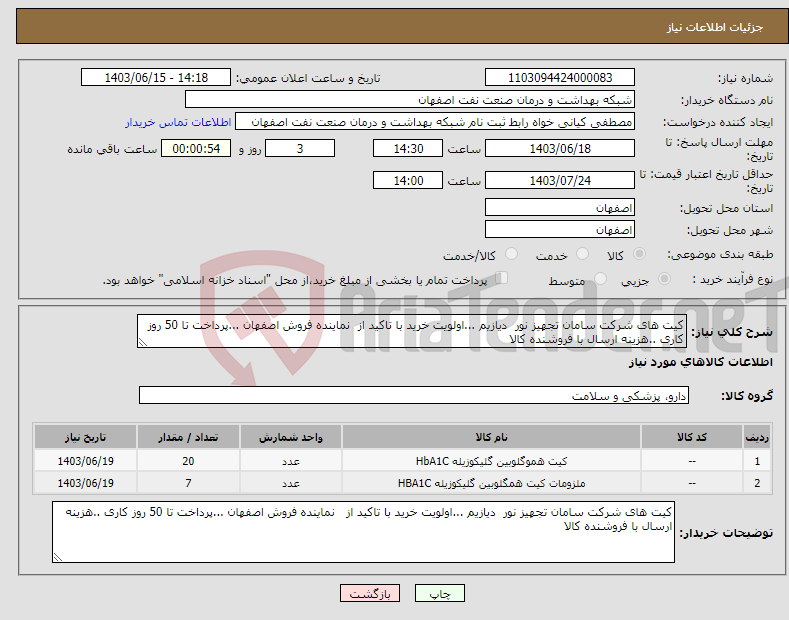The width and height of the screenshot is (789, 620).
Task: Click the نام کالا column header
Action: click(491, 437)
